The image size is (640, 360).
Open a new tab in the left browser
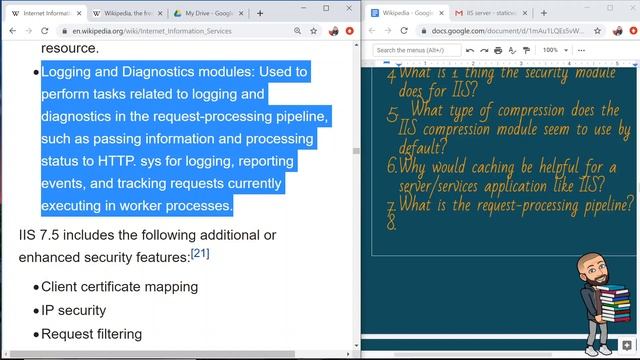pyautogui.click(x=260, y=13)
